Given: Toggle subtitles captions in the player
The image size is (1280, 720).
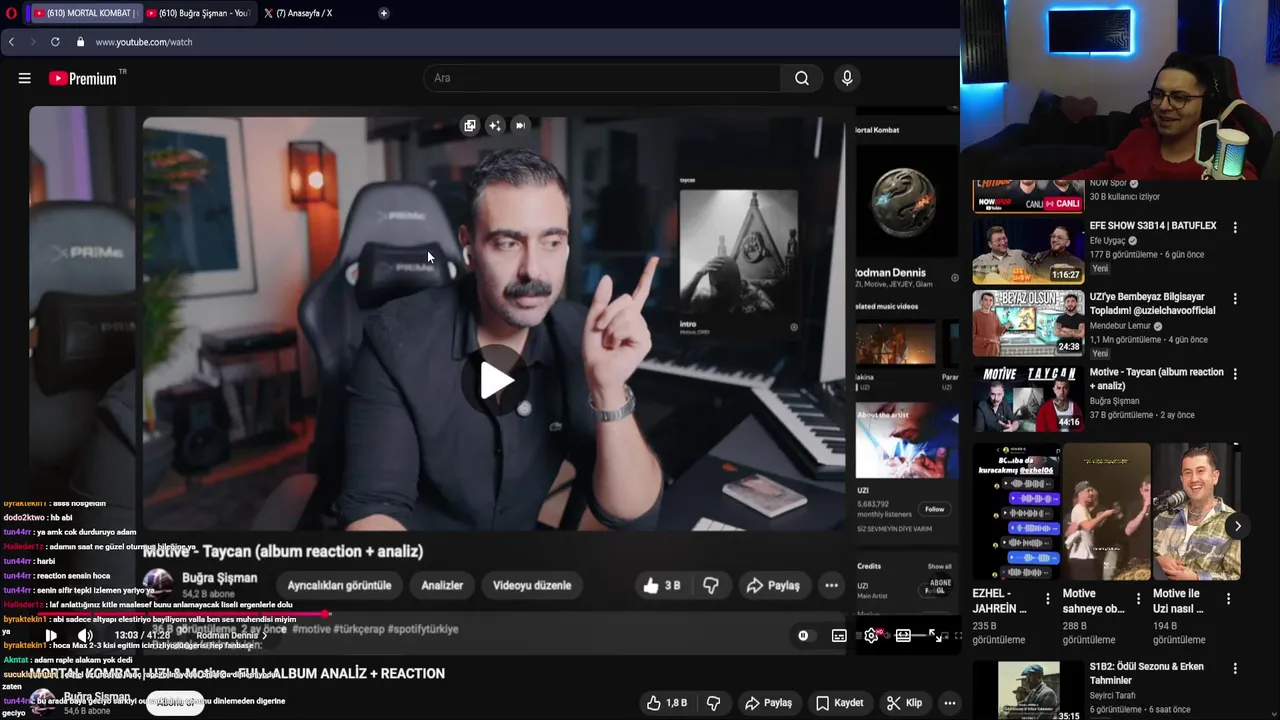Looking at the screenshot, I should coord(839,635).
